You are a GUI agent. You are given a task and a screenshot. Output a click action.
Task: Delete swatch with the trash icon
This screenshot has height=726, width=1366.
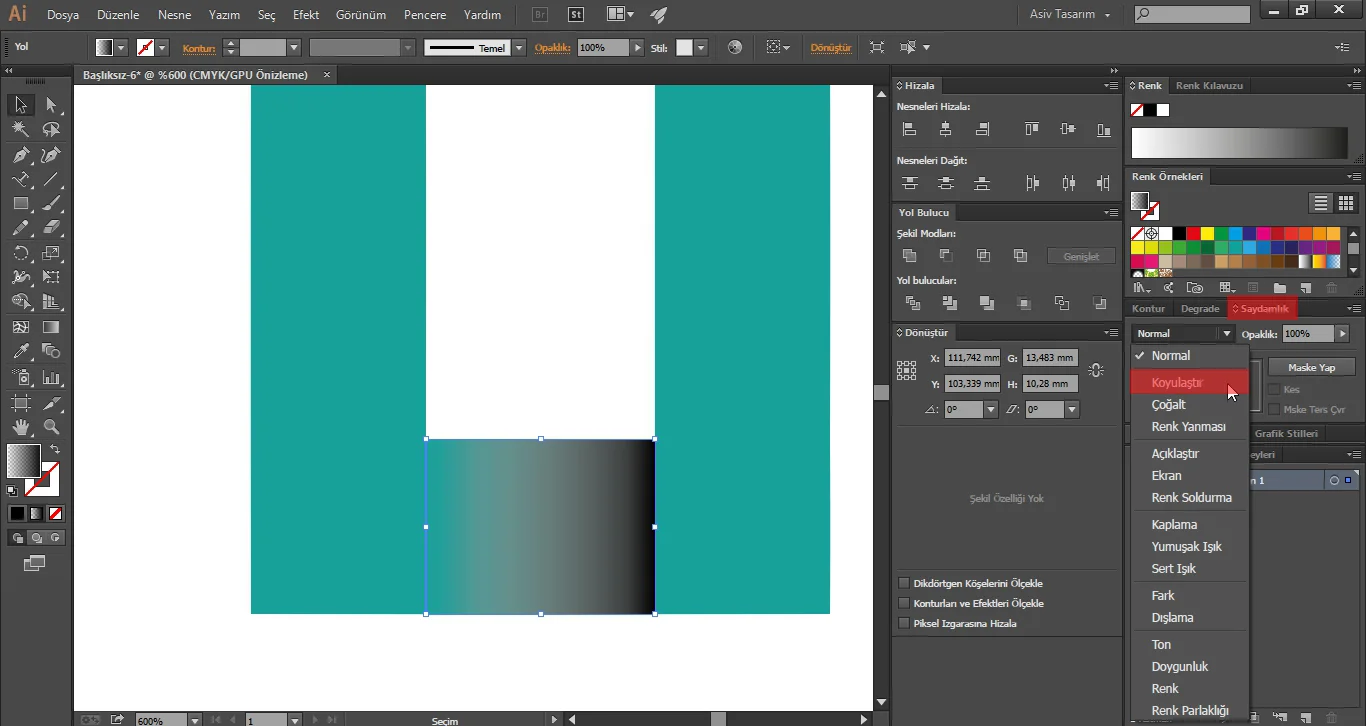[x=1333, y=288]
